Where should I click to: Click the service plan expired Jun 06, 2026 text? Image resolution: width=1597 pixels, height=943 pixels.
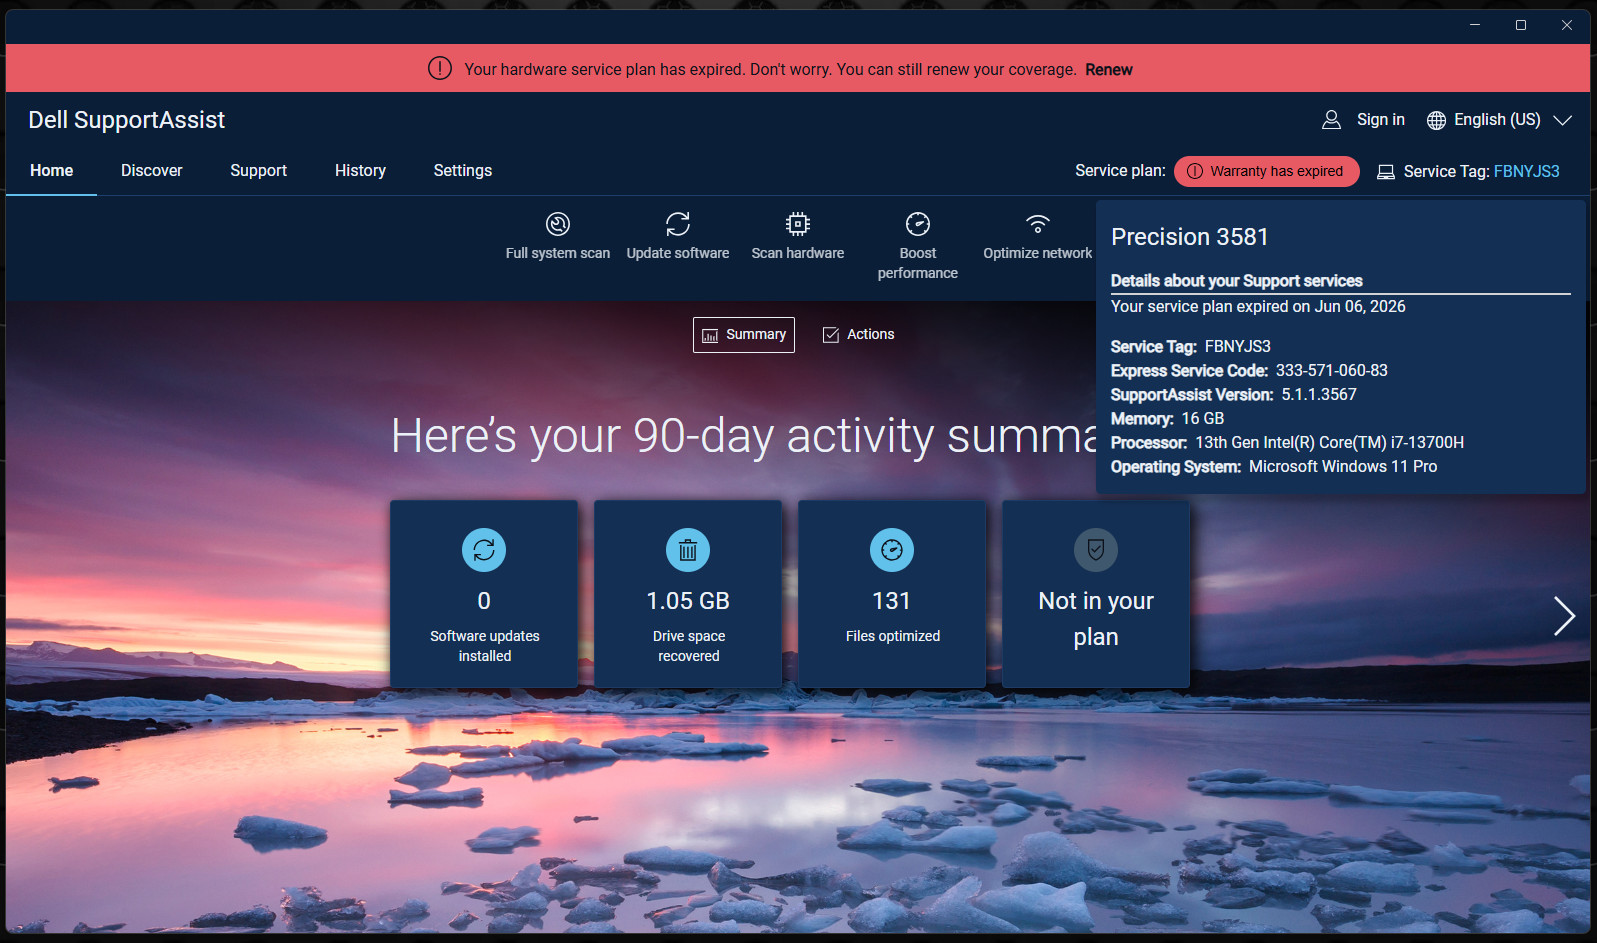click(1258, 307)
